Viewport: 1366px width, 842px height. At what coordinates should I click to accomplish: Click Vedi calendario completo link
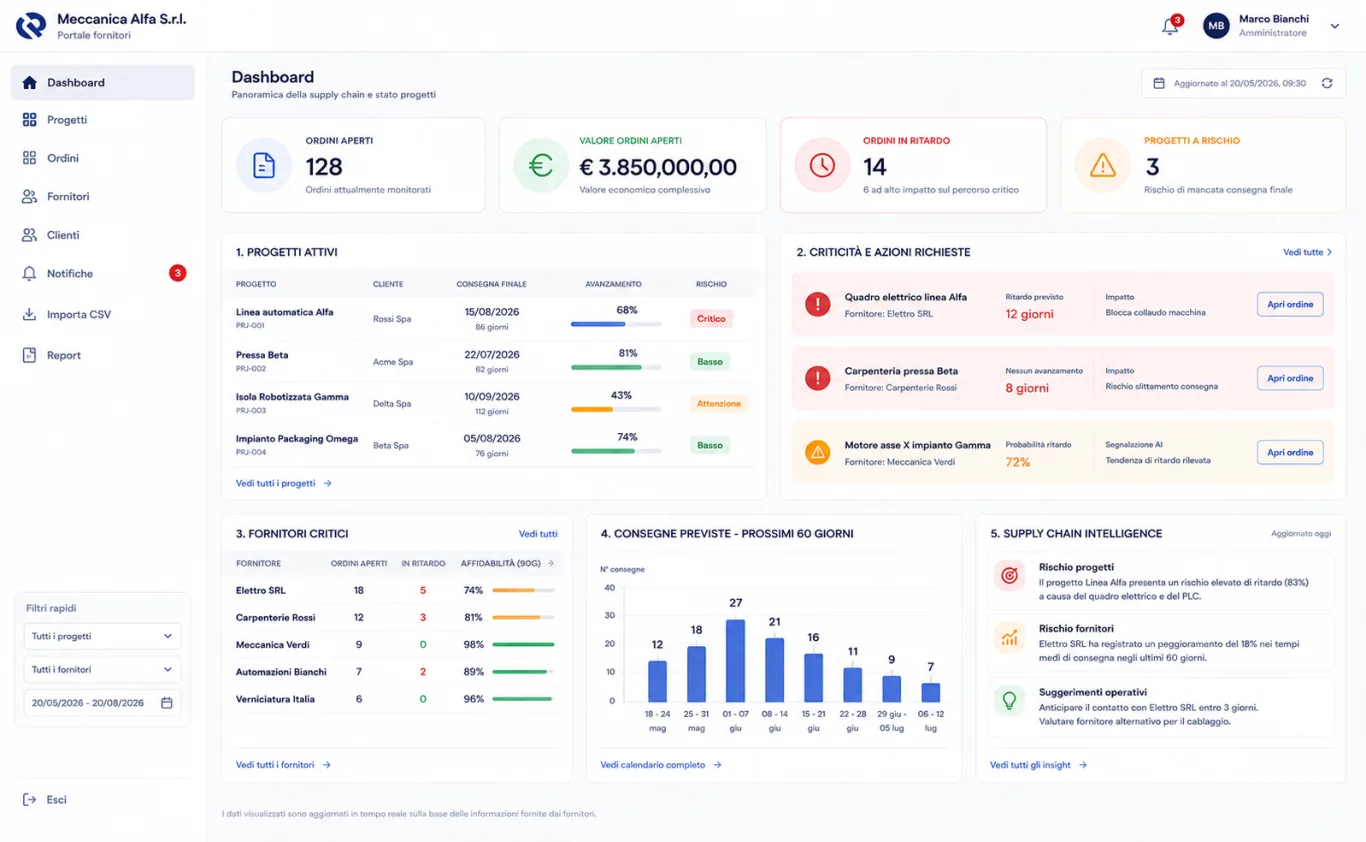(661, 765)
